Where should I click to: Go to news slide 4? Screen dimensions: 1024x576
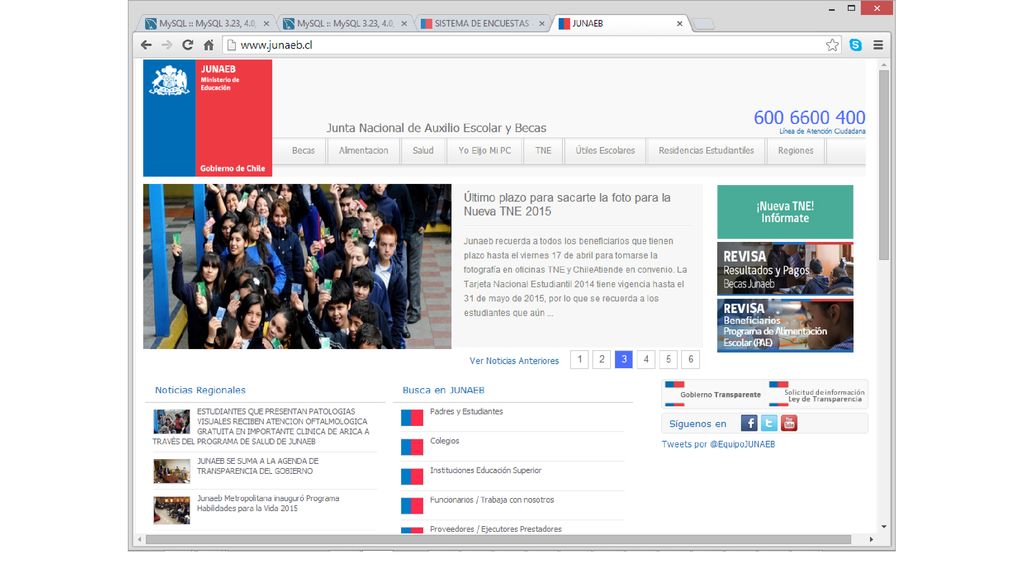(x=646, y=359)
